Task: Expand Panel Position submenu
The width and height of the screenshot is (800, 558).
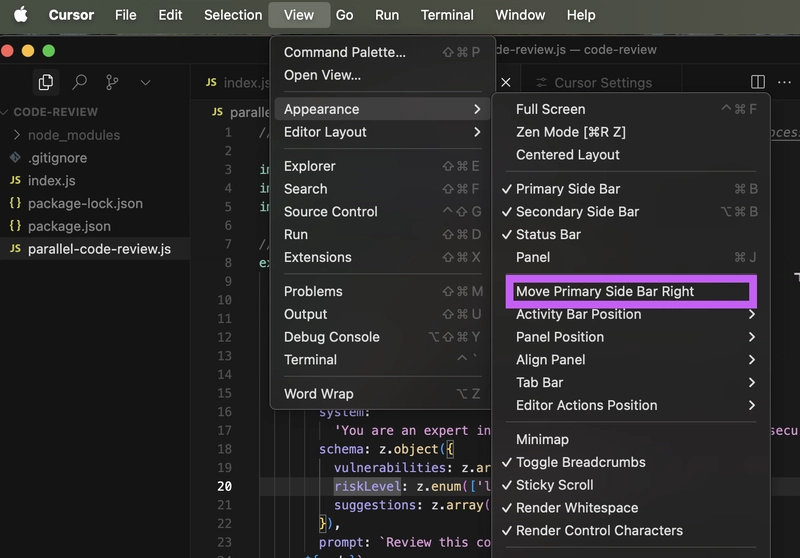Action: (631, 337)
